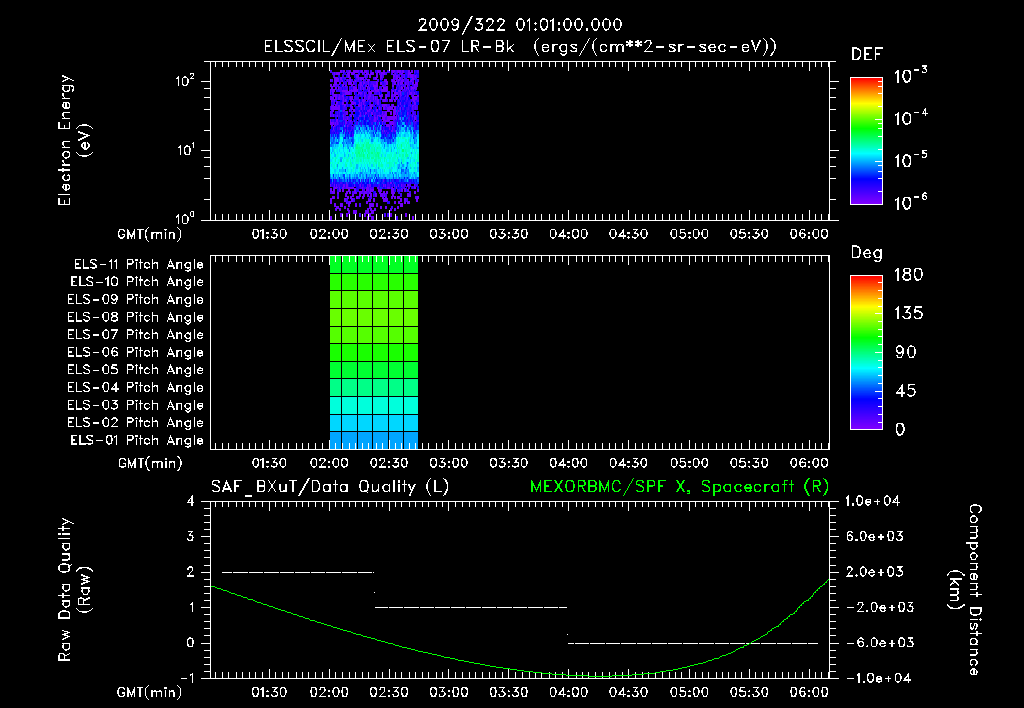
Task: Click the 10^-4 value on the DEF scale
Action: [x=910, y=117]
